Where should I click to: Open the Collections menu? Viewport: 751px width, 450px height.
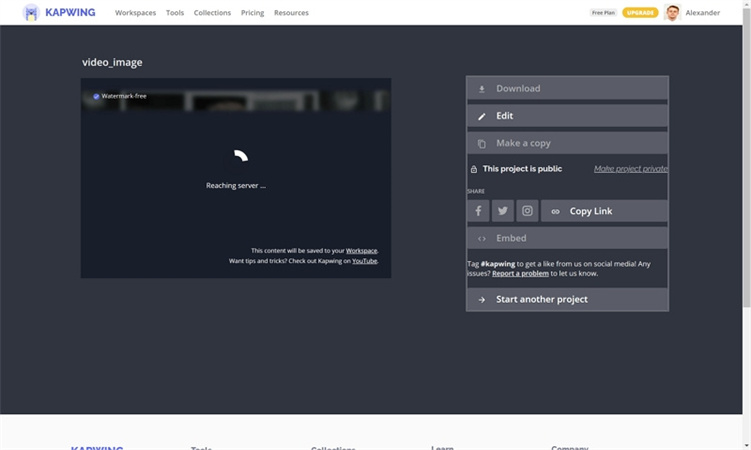(212, 13)
